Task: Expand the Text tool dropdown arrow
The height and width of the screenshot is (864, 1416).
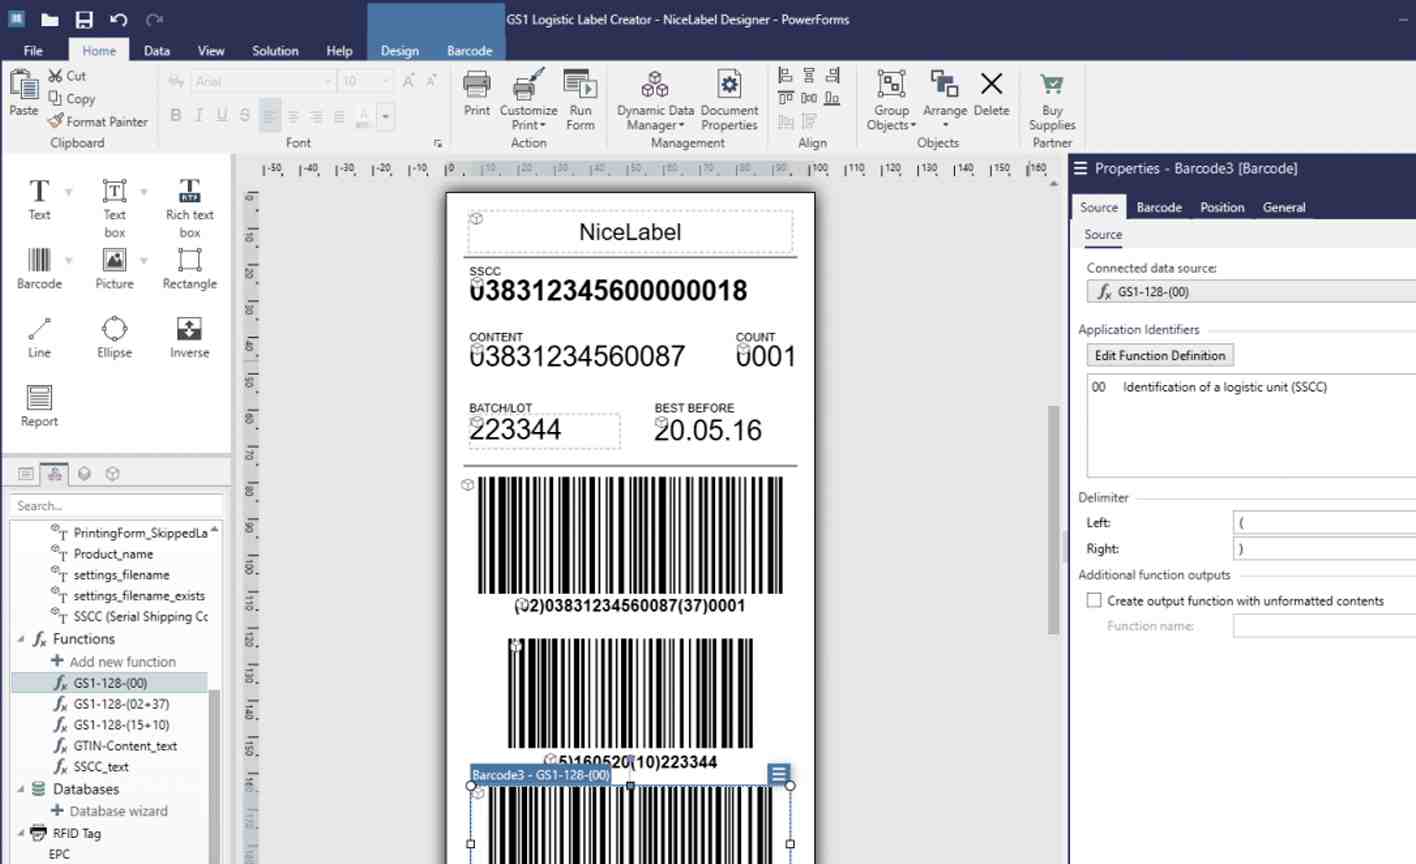Action: pyautogui.click(x=69, y=191)
